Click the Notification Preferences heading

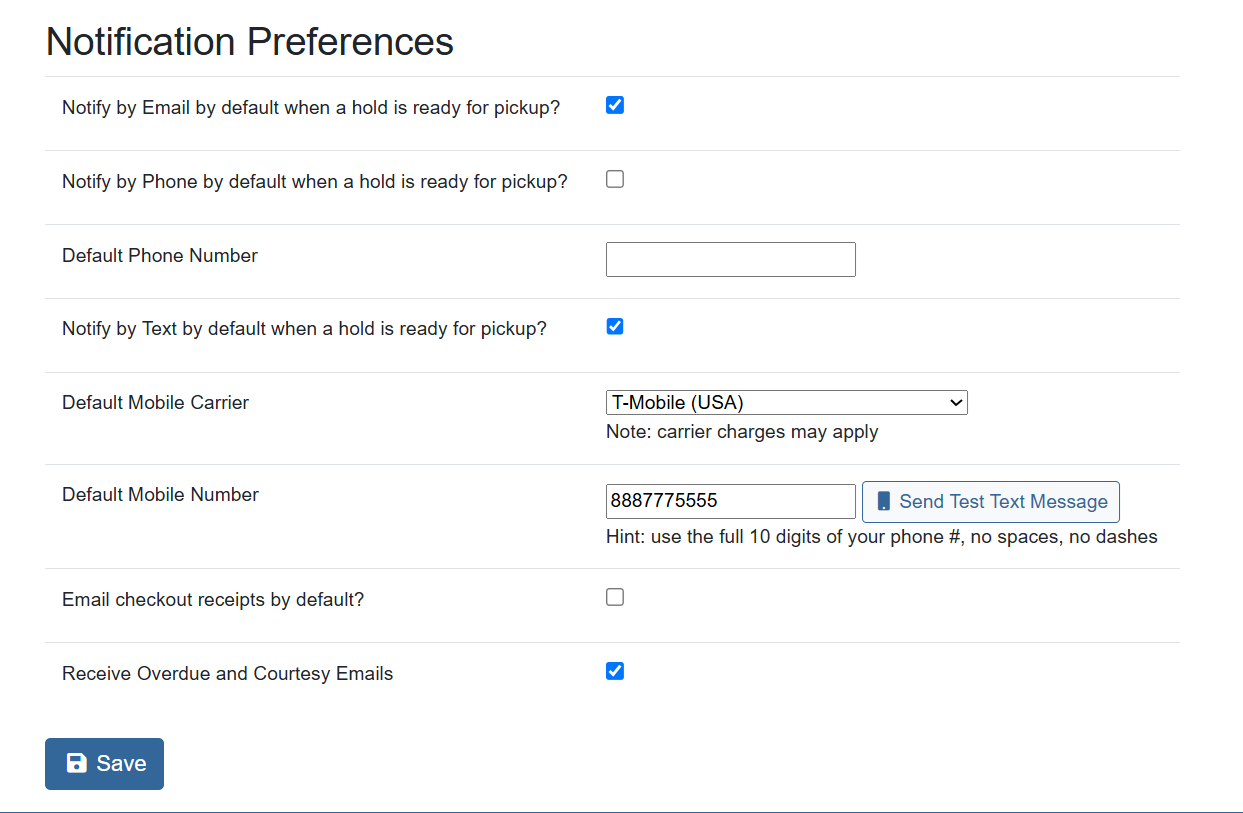[x=249, y=41]
